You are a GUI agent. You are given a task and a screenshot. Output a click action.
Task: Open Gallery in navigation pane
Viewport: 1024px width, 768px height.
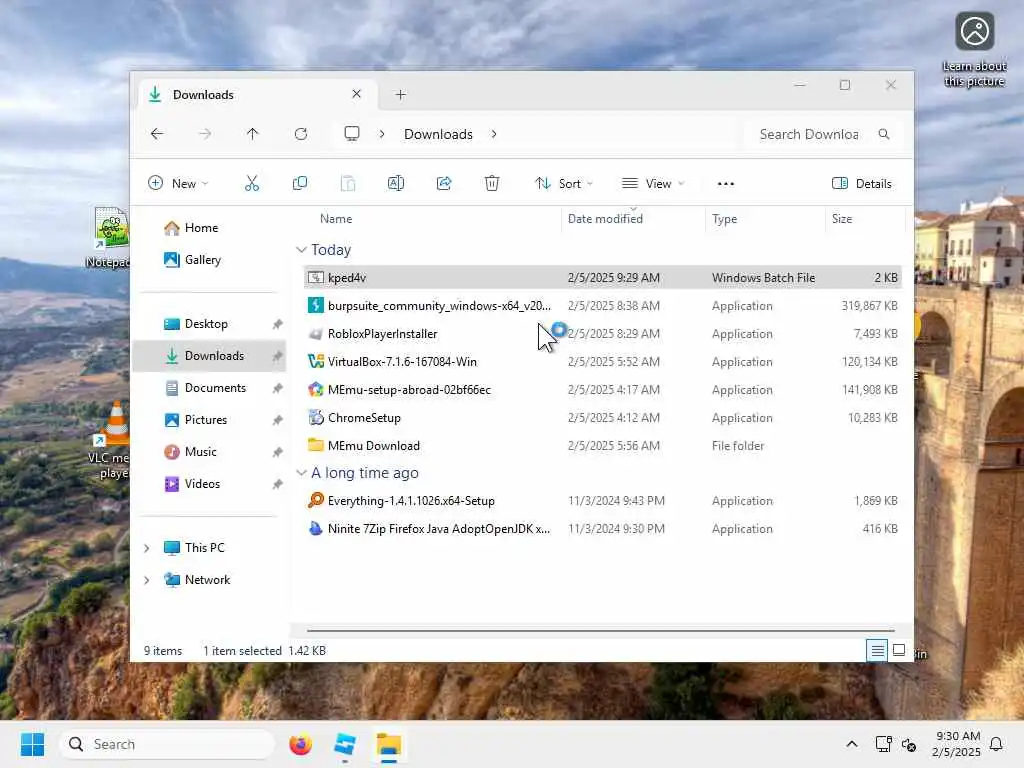point(209,260)
